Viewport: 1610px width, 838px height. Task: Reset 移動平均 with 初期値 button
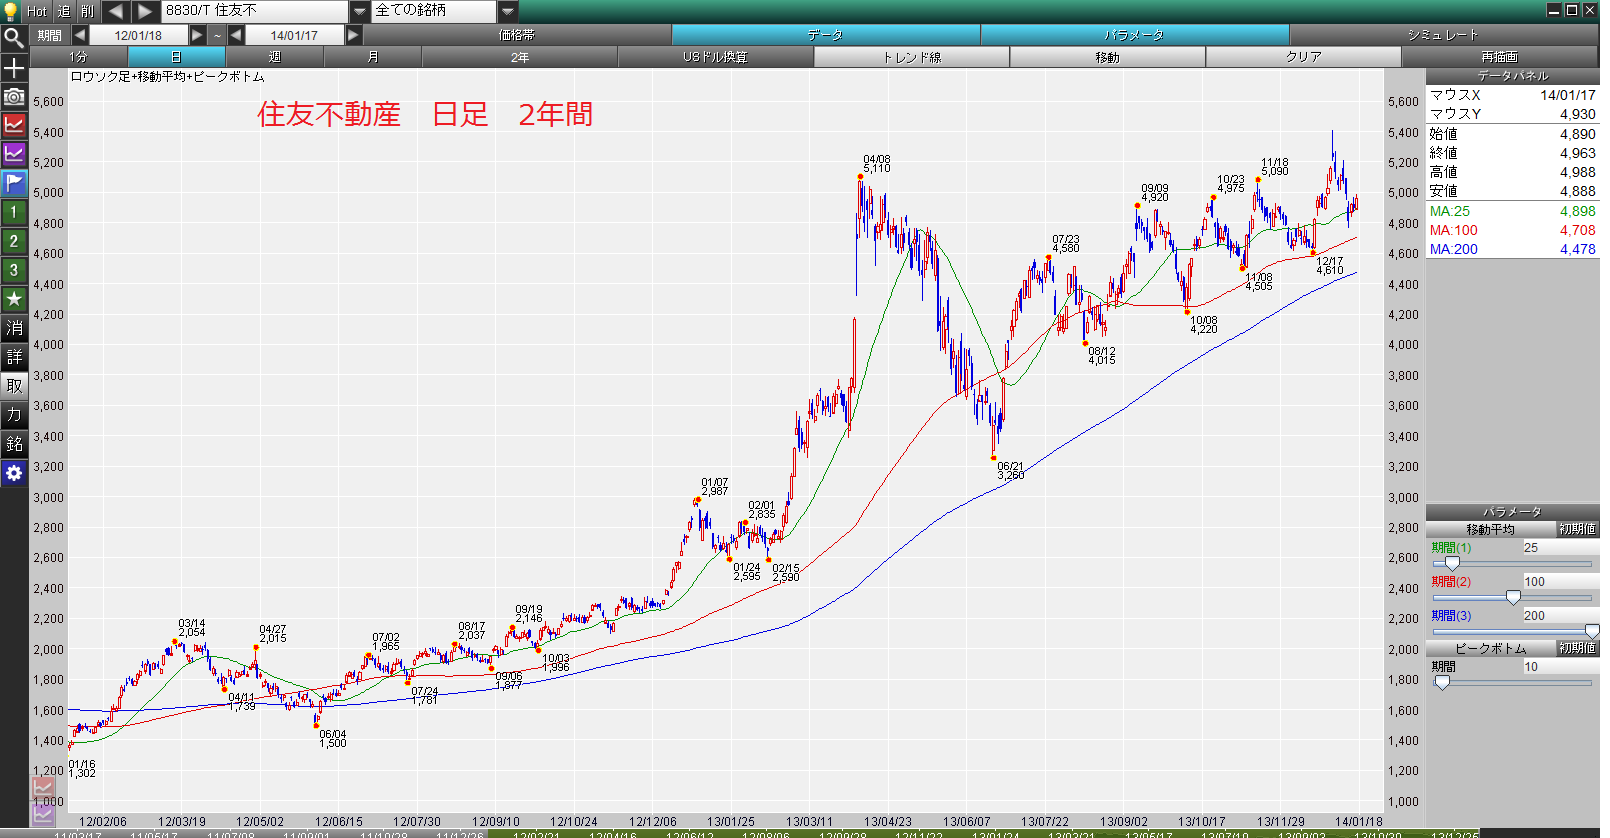(1578, 529)
